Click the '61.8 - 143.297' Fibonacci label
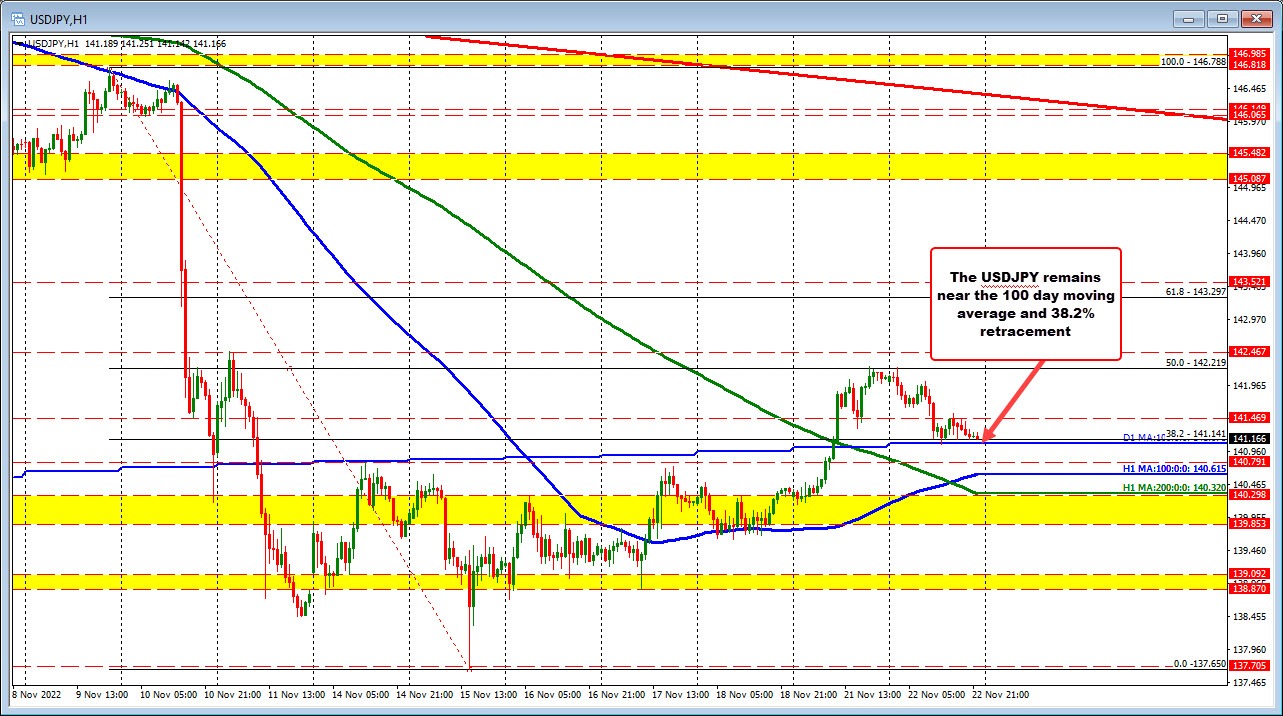 tap(1196, 292)
